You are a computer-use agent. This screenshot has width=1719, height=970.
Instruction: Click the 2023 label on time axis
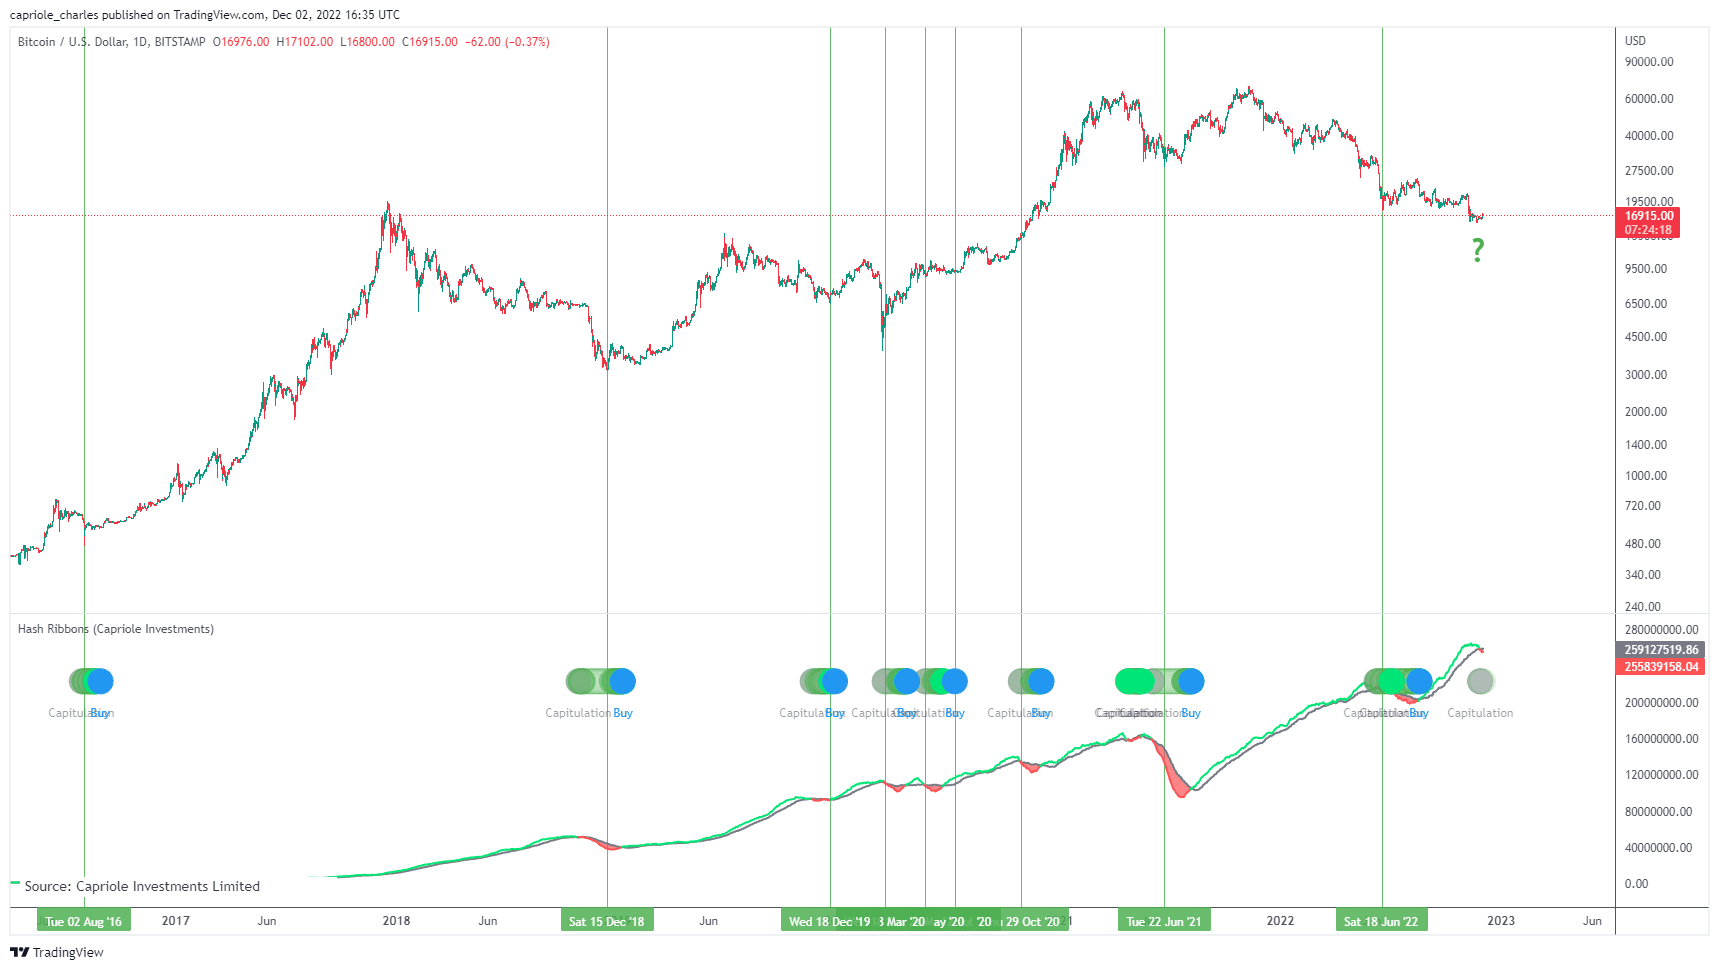click(x=1501, y=921)
